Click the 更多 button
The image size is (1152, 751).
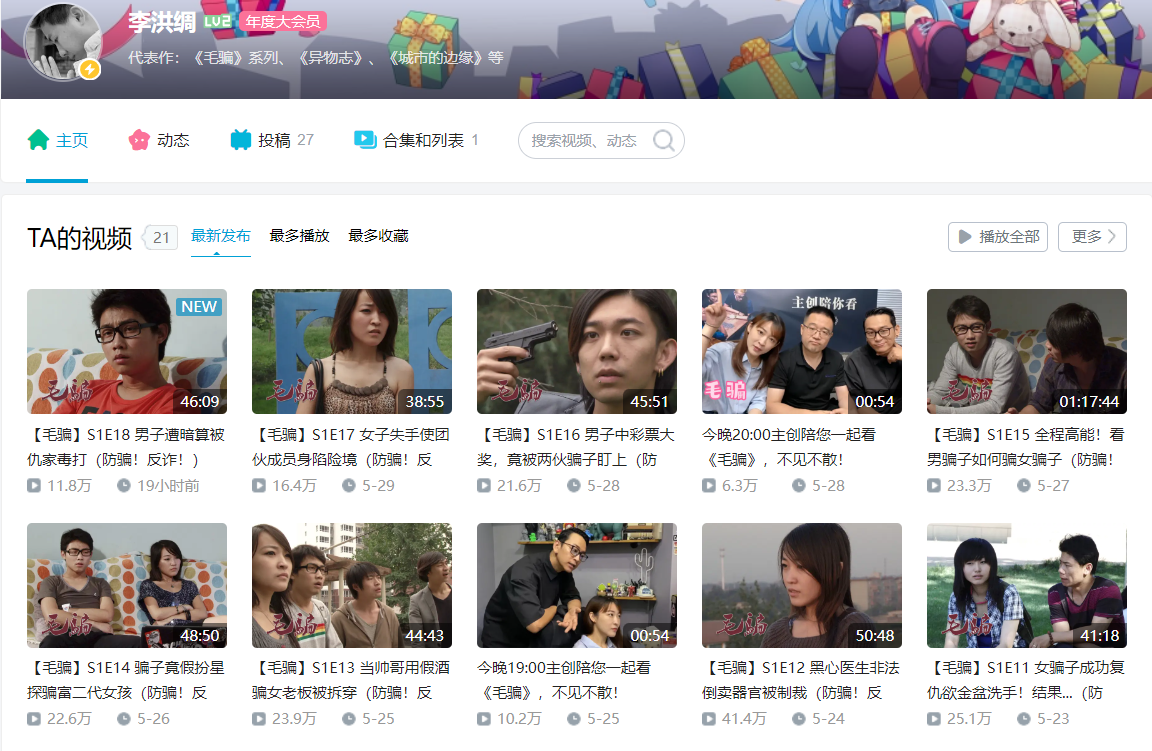click(1092, 237)
